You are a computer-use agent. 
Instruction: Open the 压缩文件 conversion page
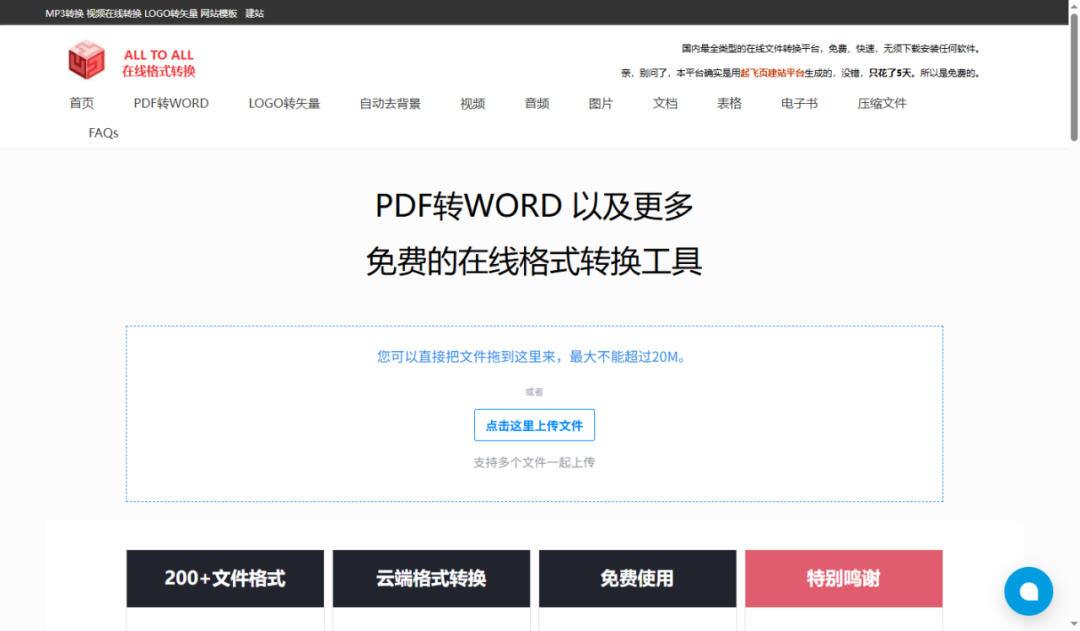[881, 102]
